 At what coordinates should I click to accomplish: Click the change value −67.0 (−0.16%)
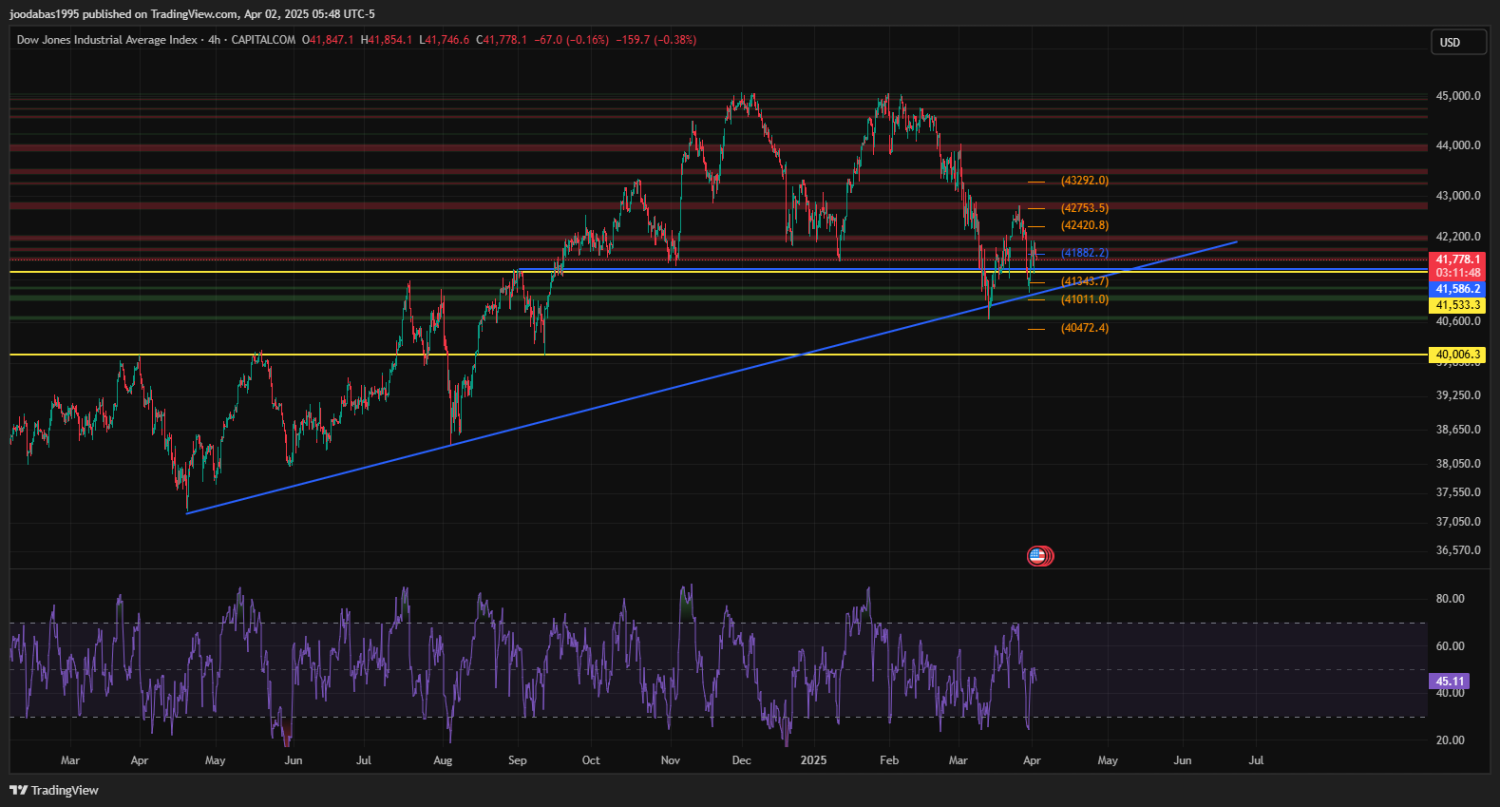point(572,40)
